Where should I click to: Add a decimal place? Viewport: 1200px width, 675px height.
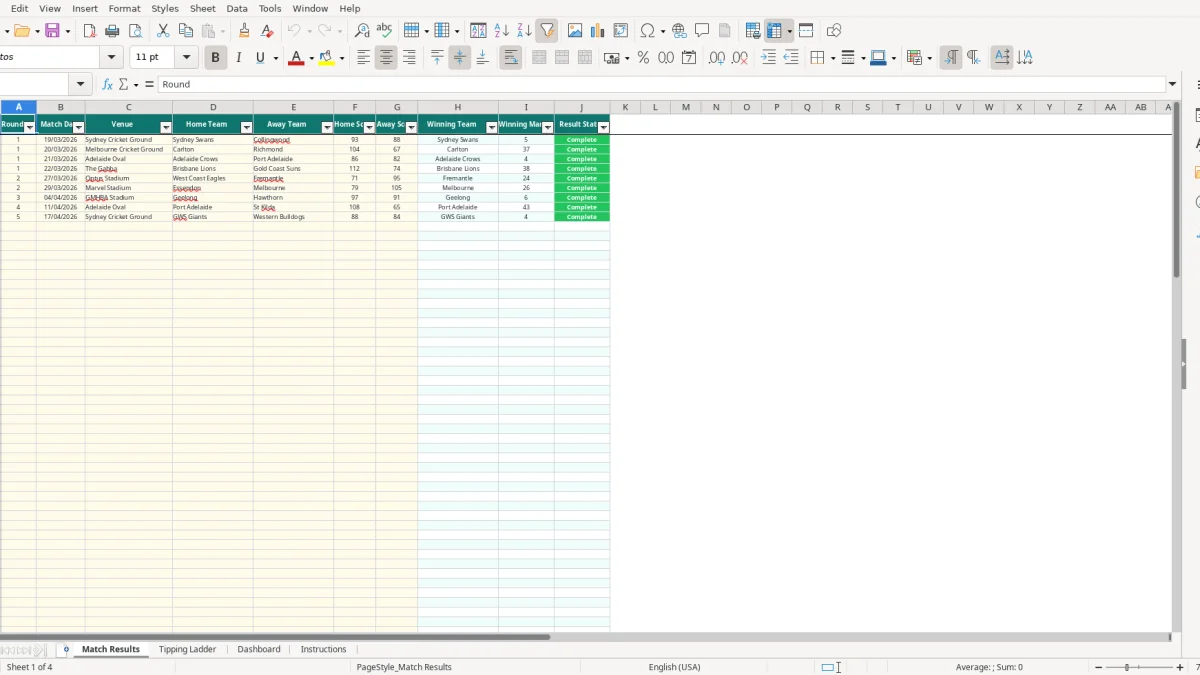pos(717,58)
